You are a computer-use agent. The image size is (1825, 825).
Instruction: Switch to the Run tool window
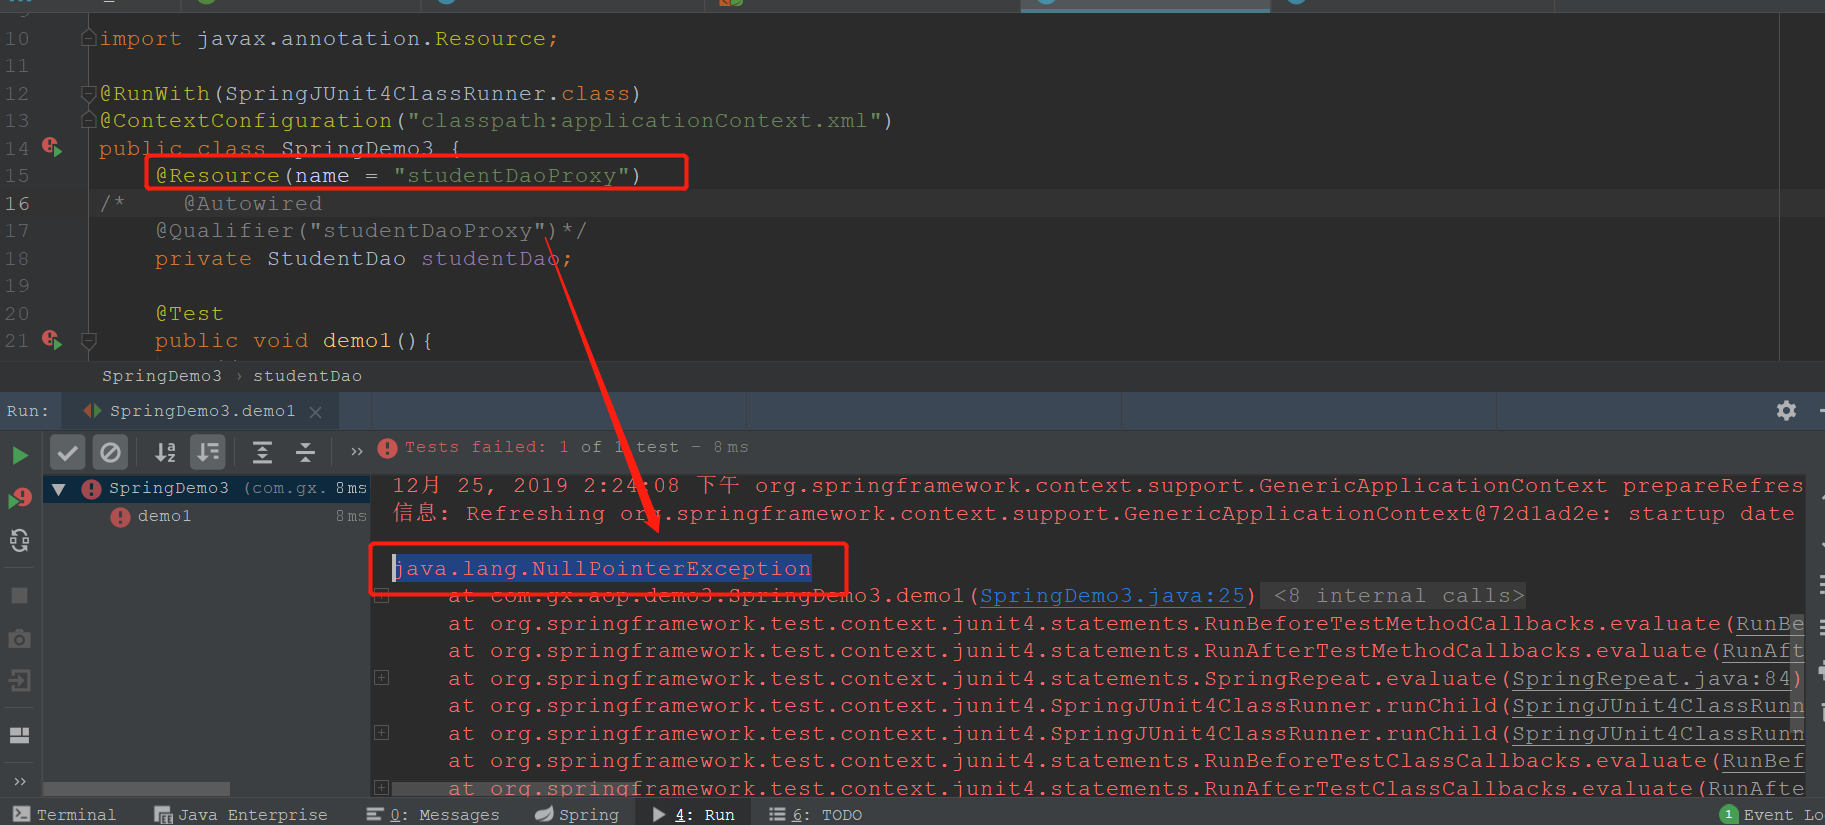click(693, 815)
